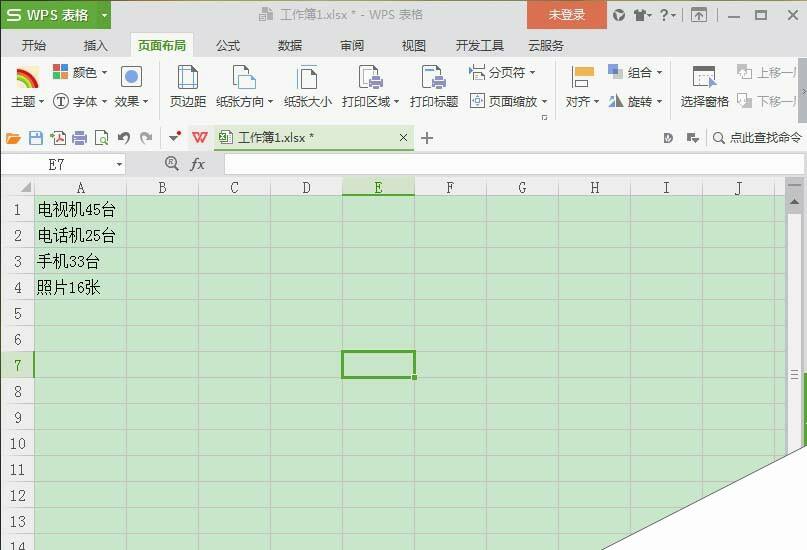Click the export to PDF icon
The width and height of the screenshot is (807, 550).
[58, 138]
